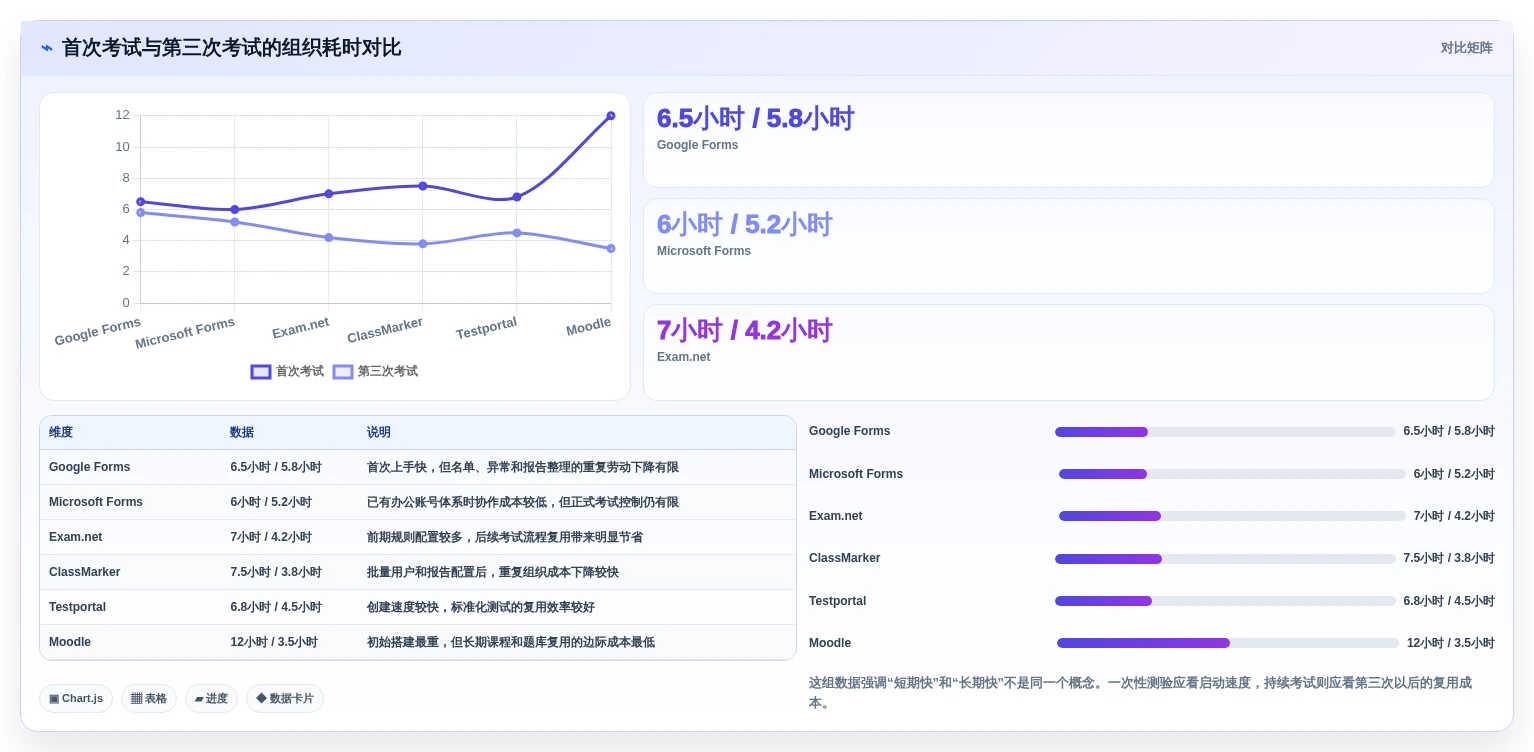
Task: Click the 7.5小时 / 3.8小时 table cell
Action: tap(276, 572)
